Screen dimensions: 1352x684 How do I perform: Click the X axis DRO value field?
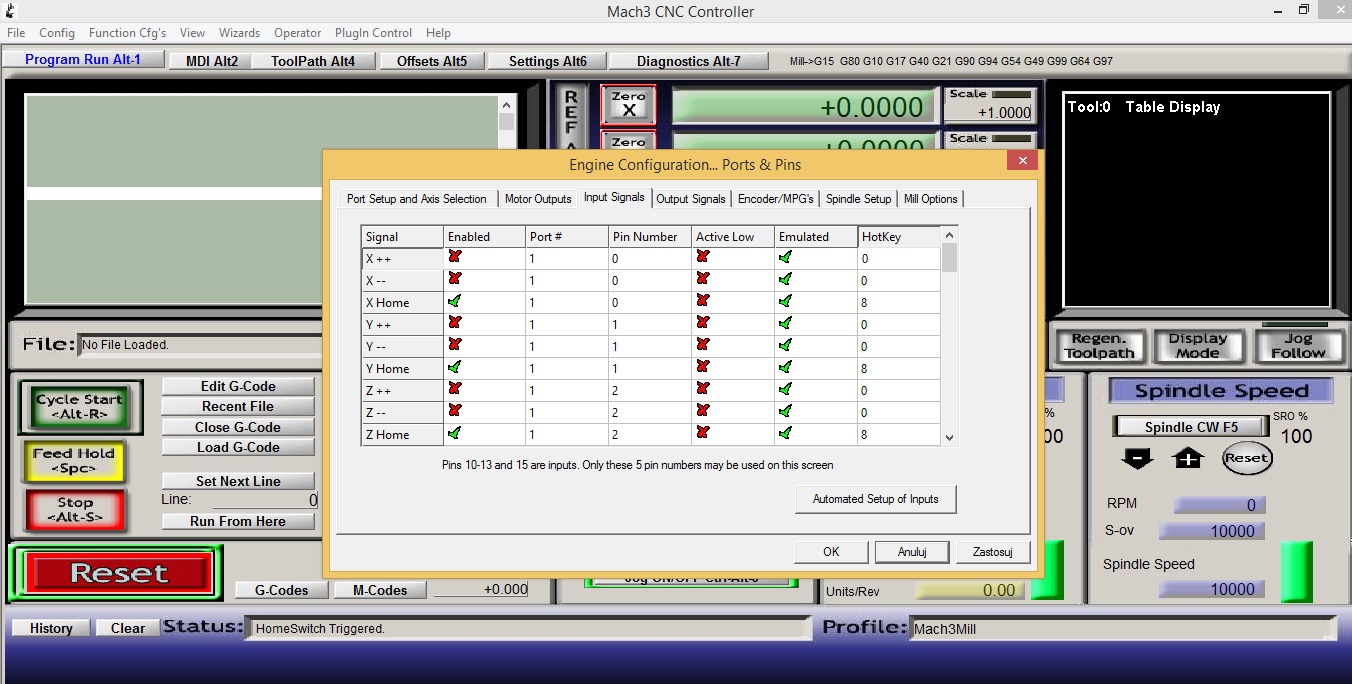point(804,106)
